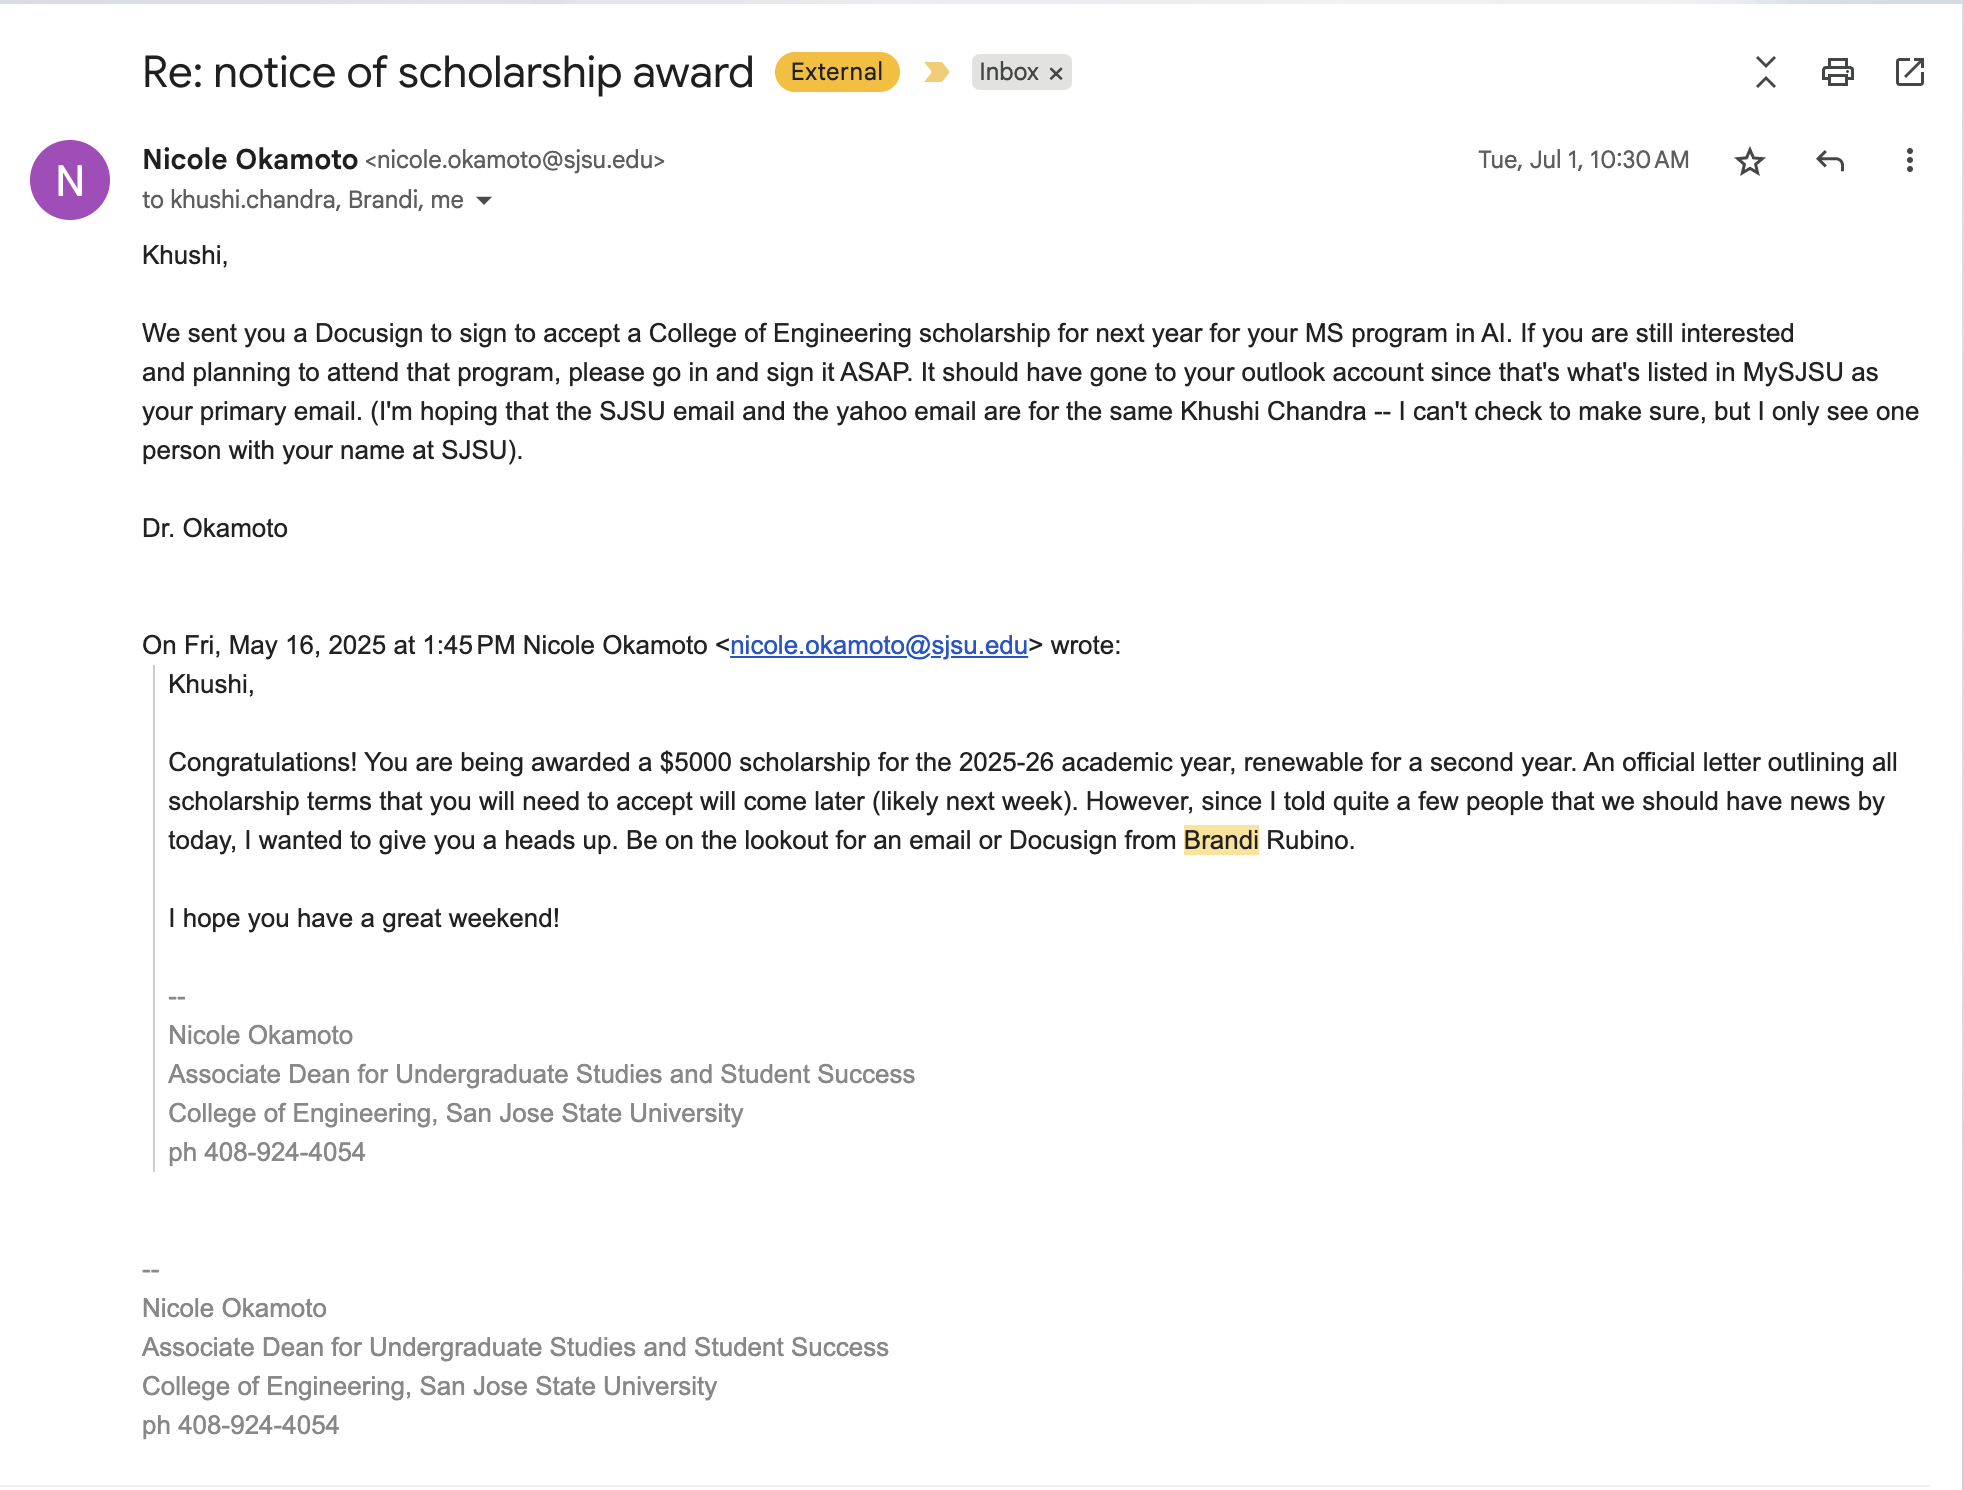1964x1490 pixels.
Task: Click Nicole Okamoto's purple avatar
Action: (x=70, y=180)
